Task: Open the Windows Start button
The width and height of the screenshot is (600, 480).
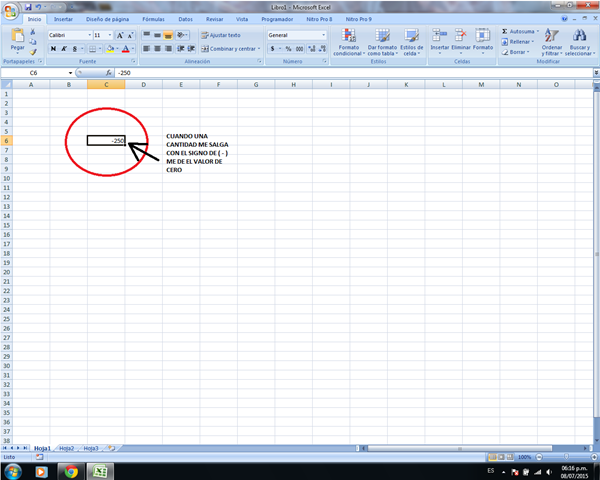Action: pyautogui.click(x=13, y=471)
